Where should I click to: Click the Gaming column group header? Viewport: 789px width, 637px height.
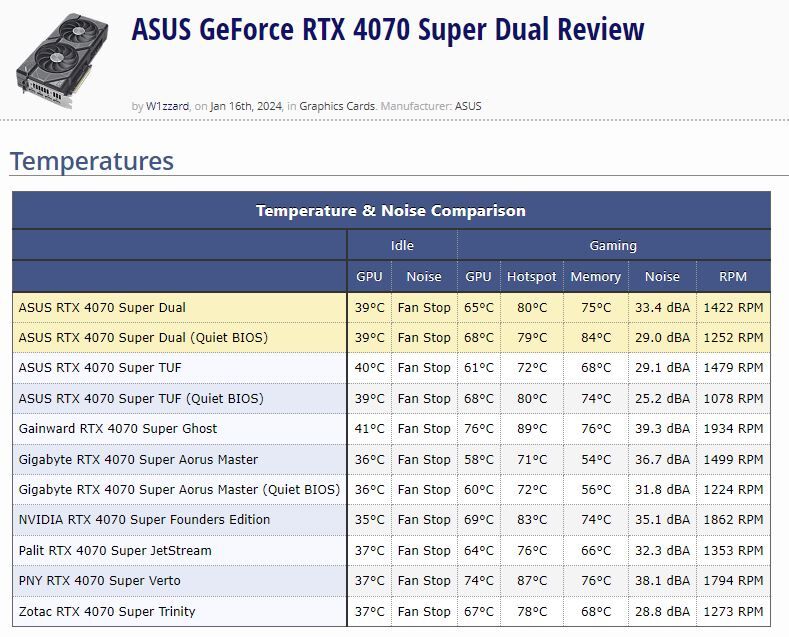pos(613,246)
